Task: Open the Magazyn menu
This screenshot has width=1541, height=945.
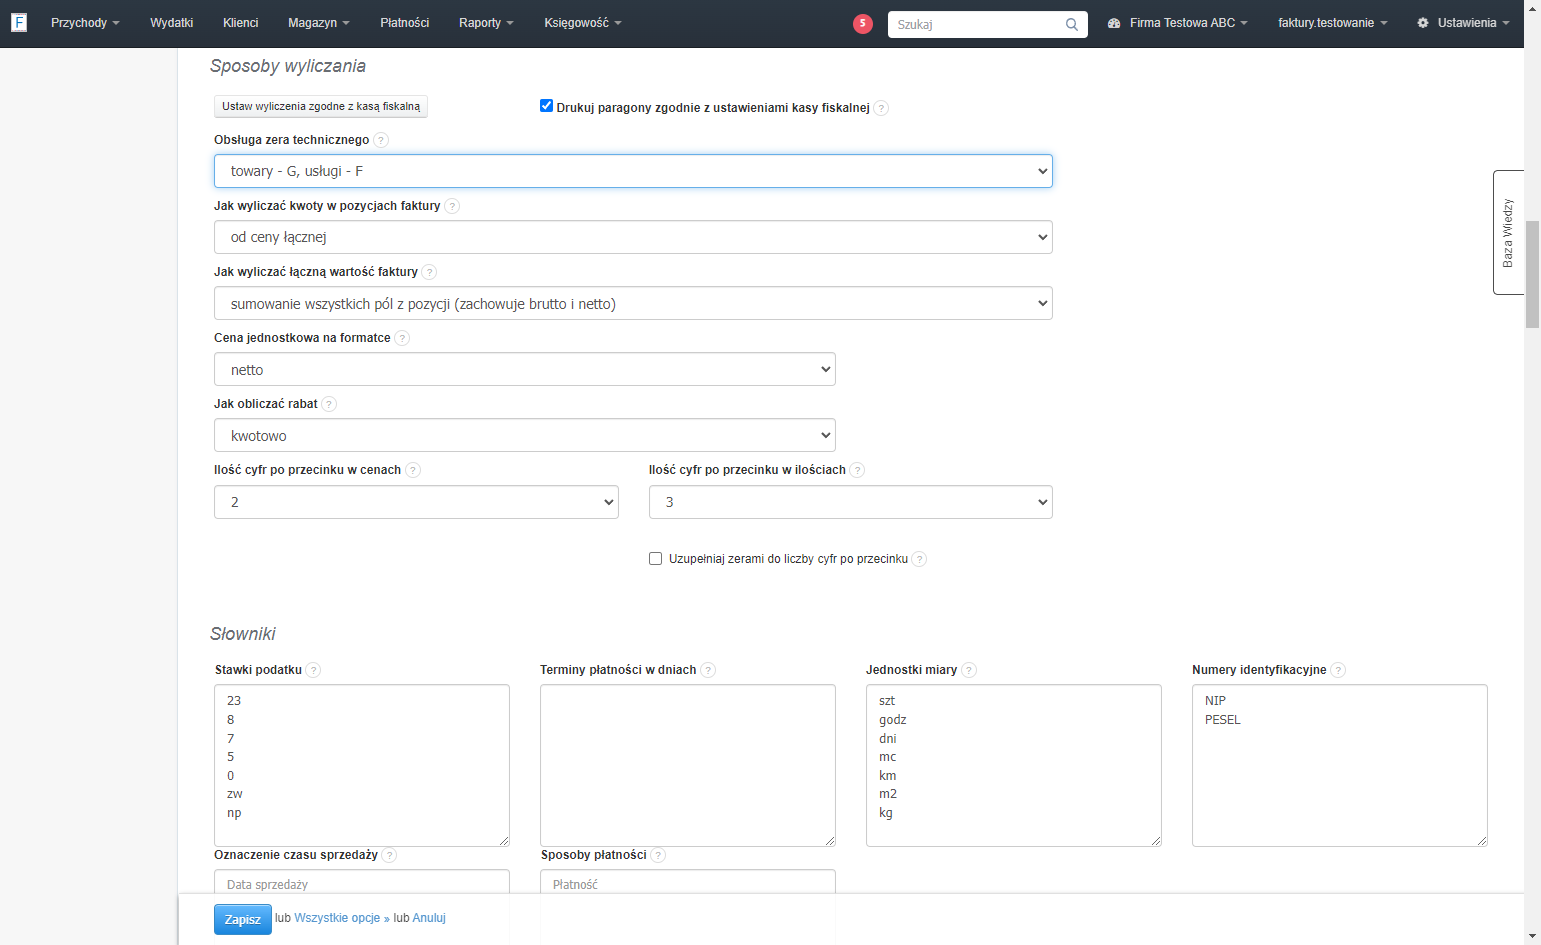Action: (319, 23)
